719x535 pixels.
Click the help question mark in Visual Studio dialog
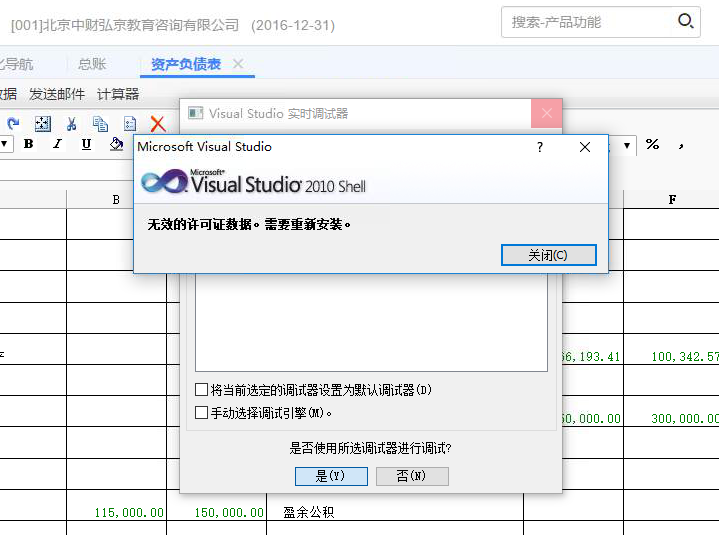point(540,147)
